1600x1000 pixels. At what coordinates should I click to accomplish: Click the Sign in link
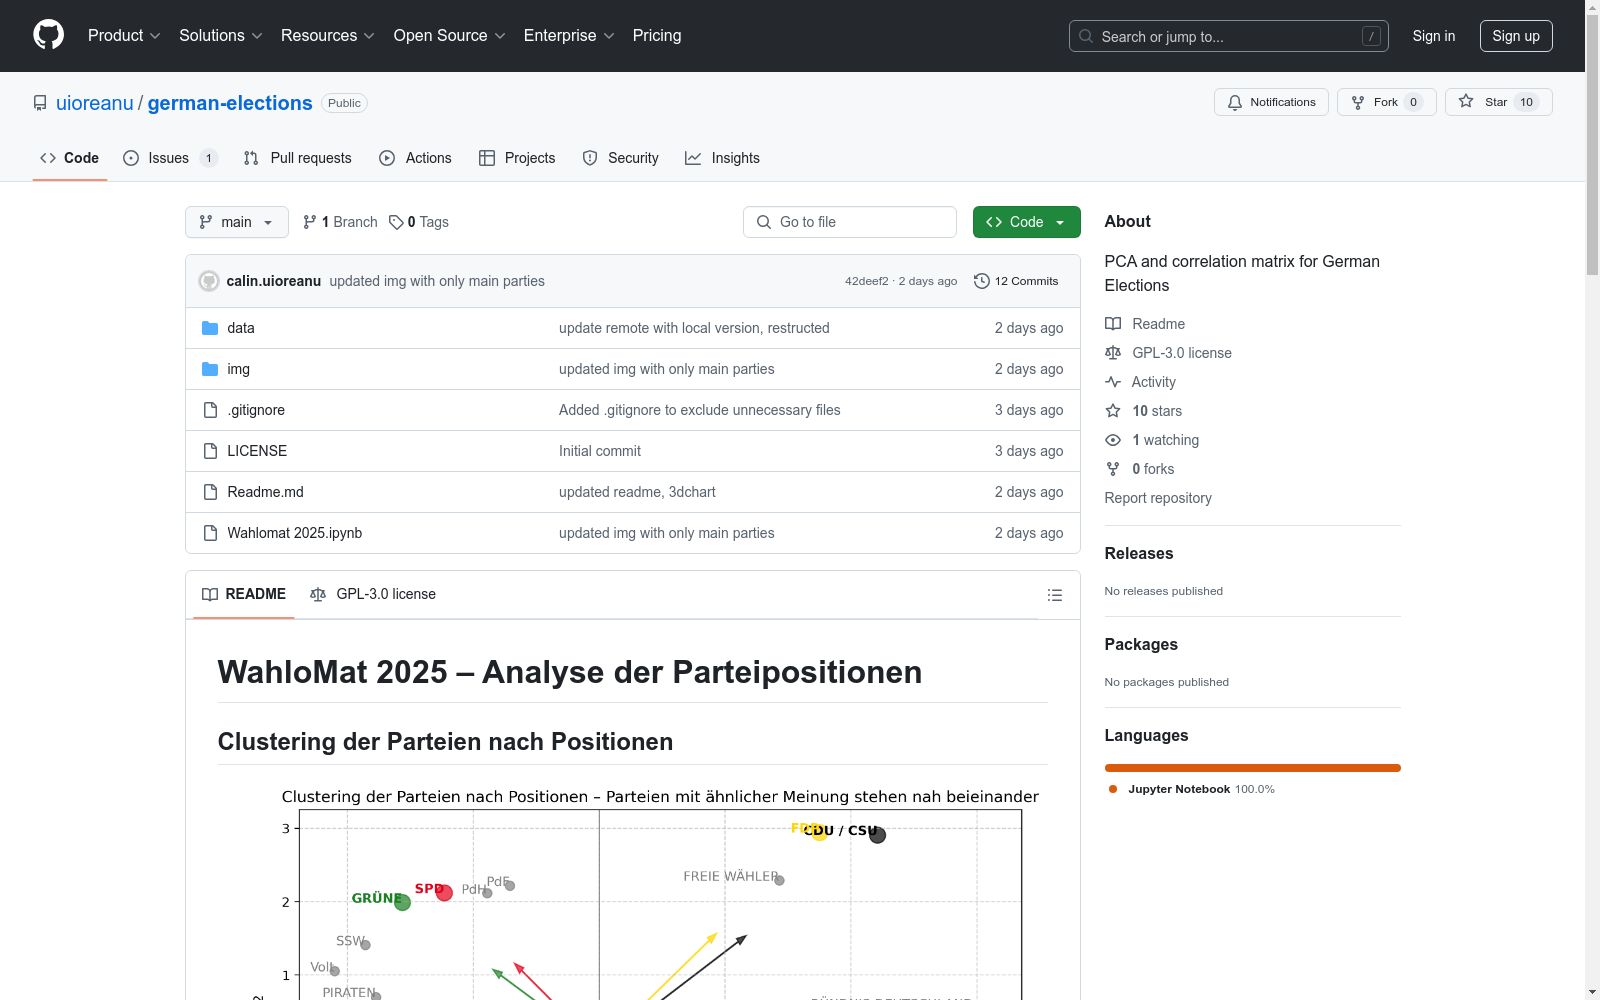click(1434, 36)
